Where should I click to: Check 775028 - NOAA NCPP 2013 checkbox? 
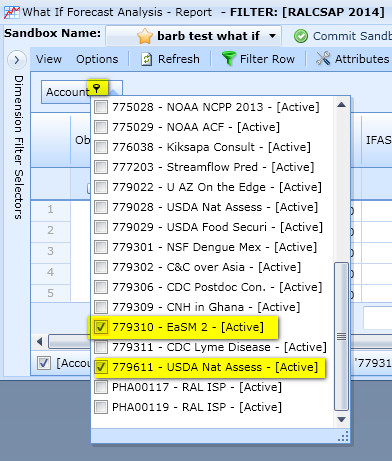tap(101, 107)
